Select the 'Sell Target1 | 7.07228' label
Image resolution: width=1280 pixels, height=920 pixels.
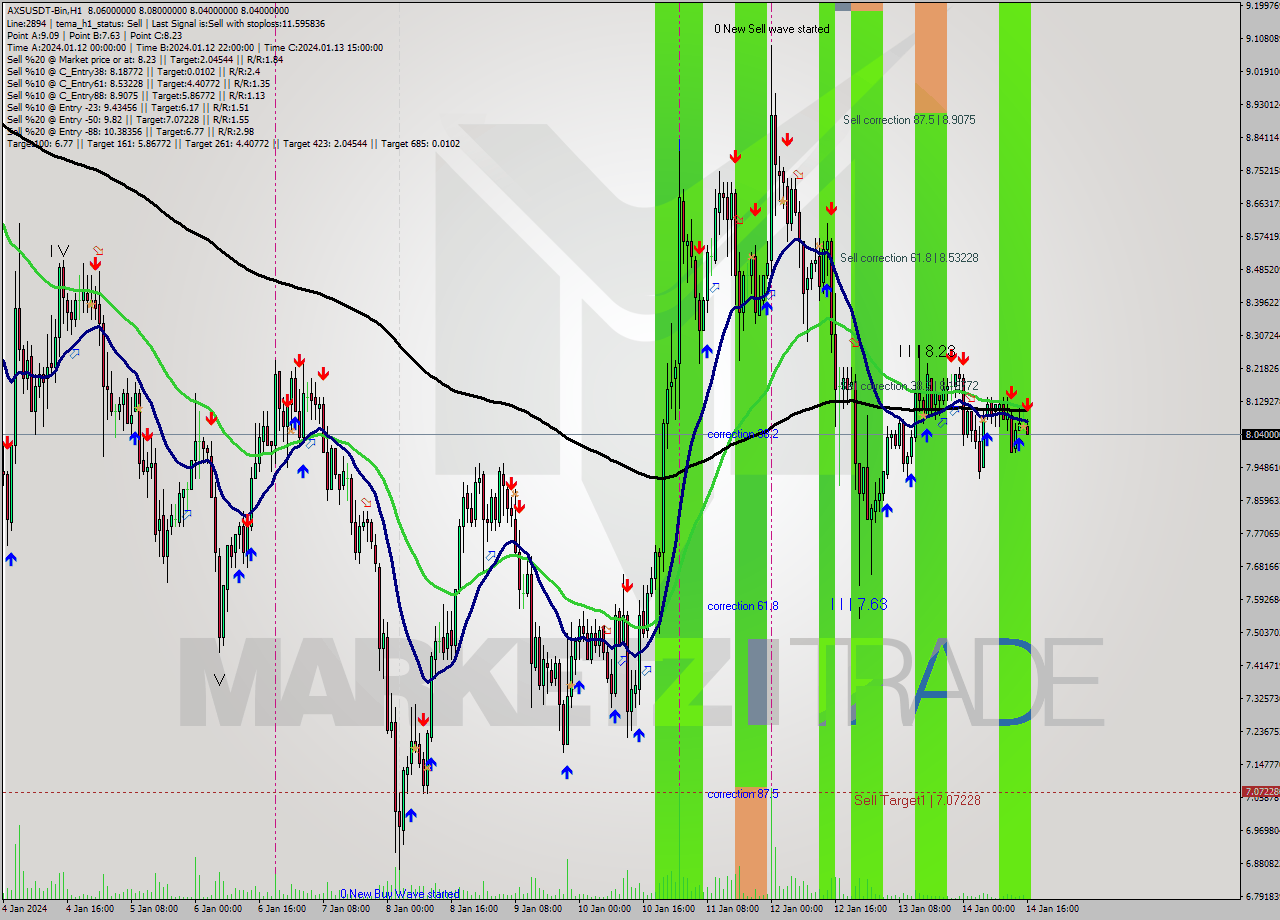917,800
